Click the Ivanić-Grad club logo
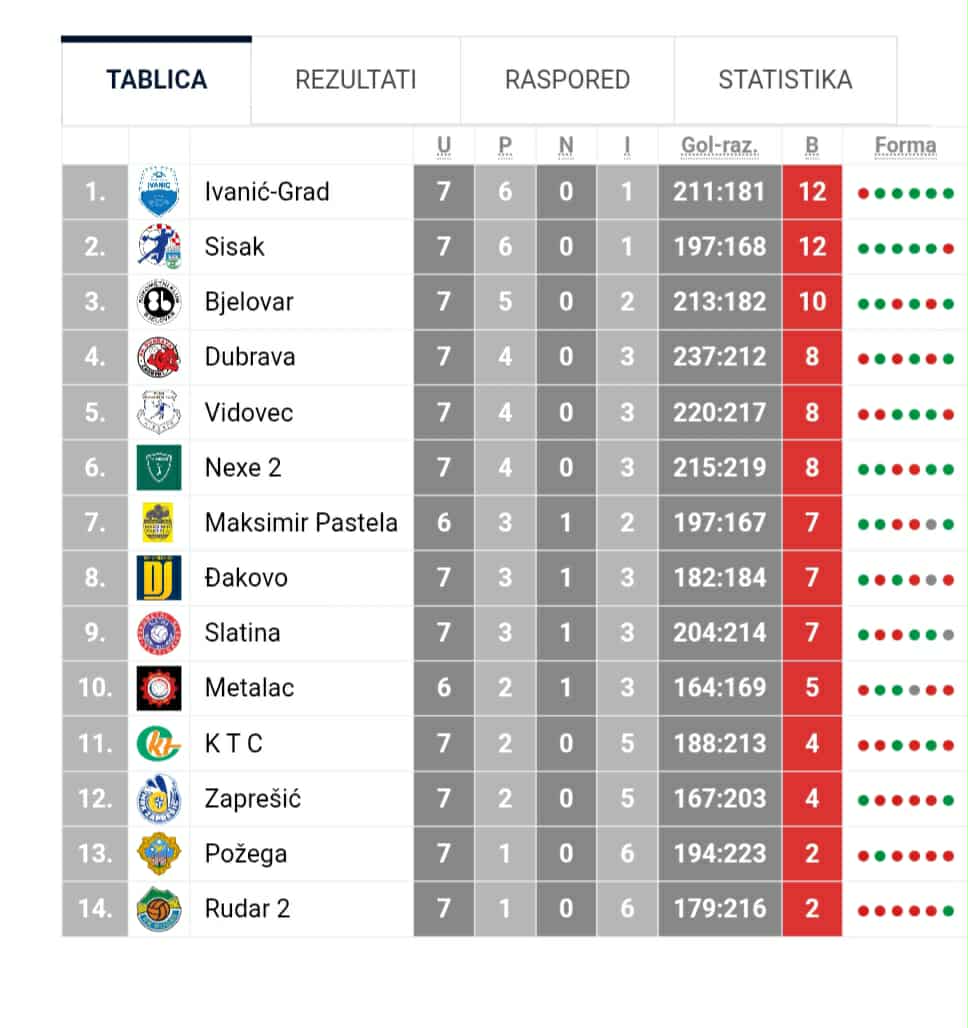Image resolution: width=968 pixels, height=1028 pixels. 159,191
